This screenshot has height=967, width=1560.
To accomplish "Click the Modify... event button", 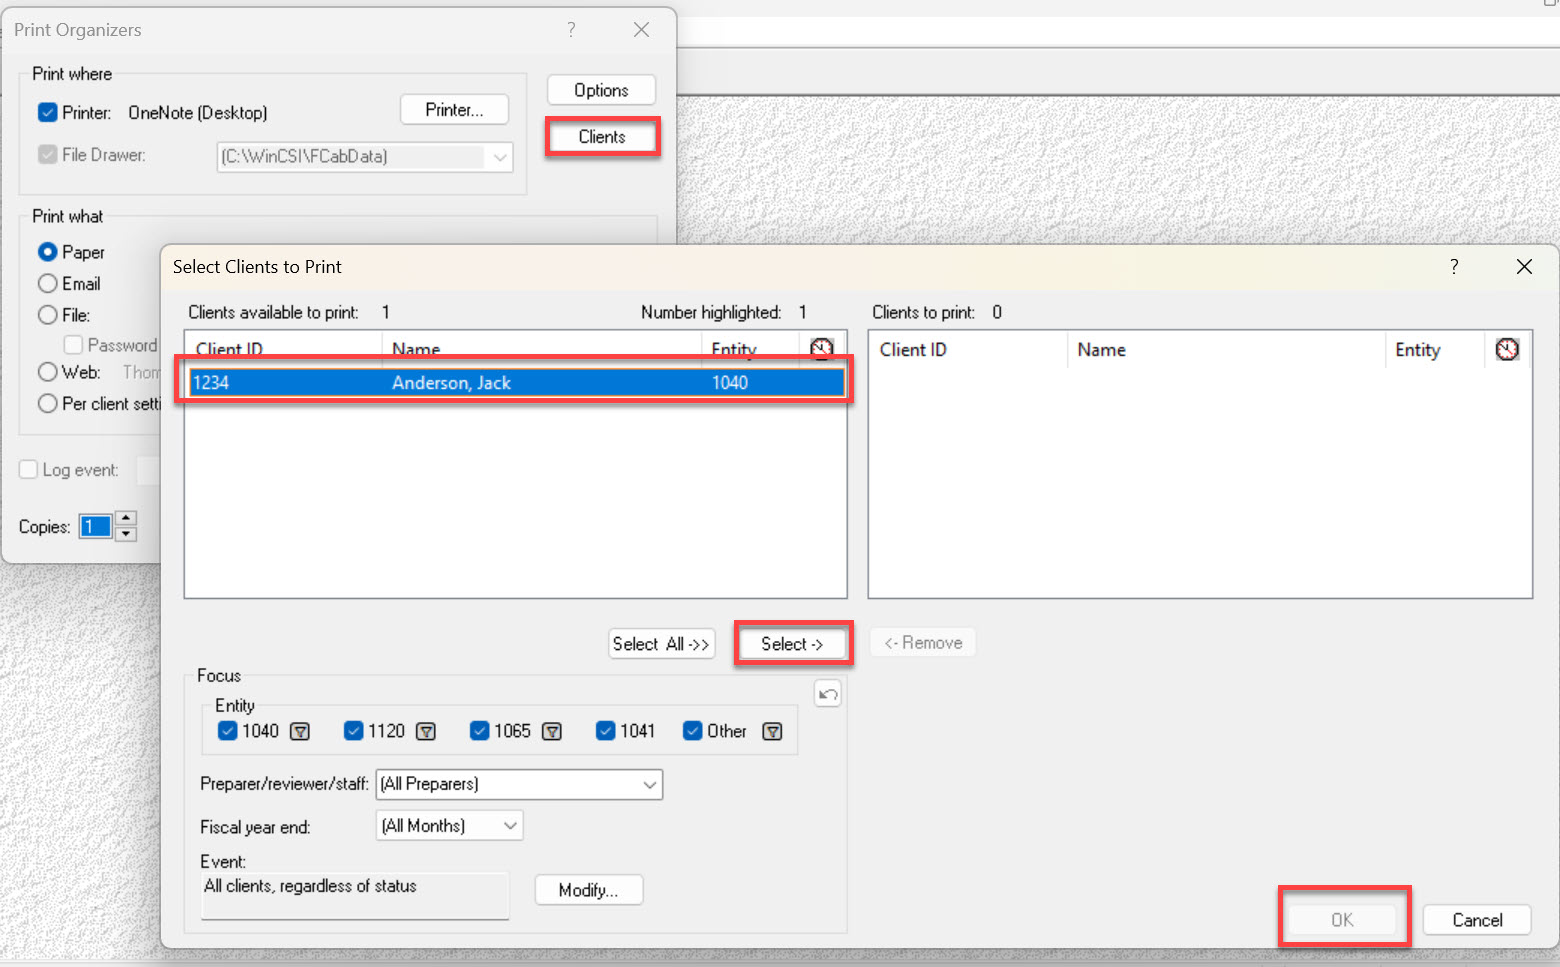I will (x=588, y=890).
